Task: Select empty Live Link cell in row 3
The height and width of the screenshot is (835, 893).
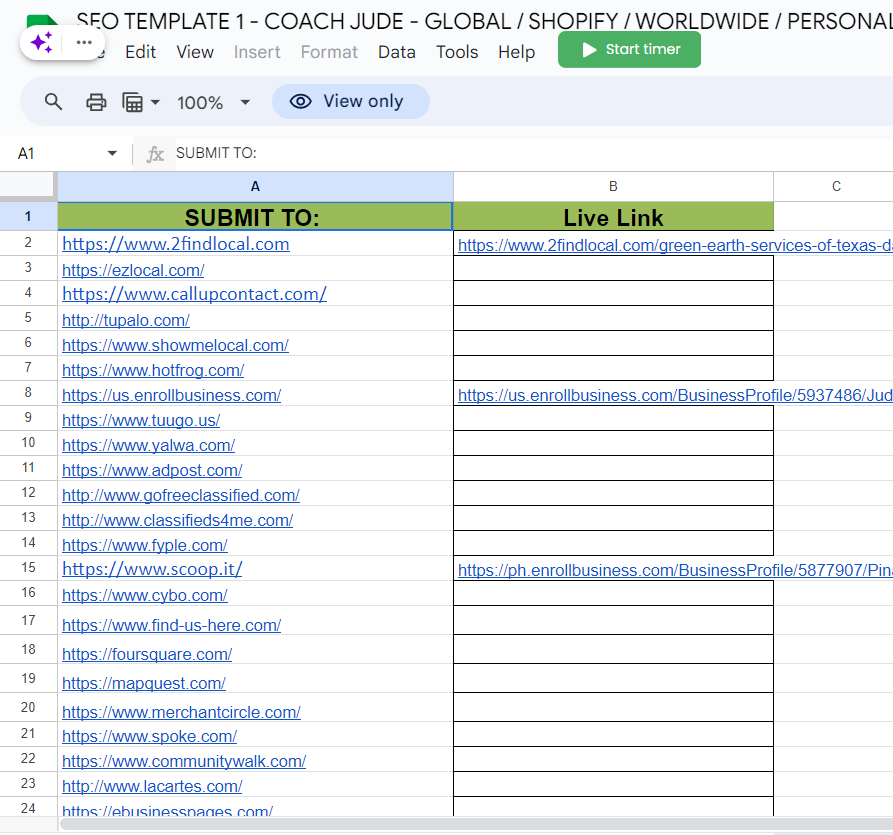Action: (613, 268)
